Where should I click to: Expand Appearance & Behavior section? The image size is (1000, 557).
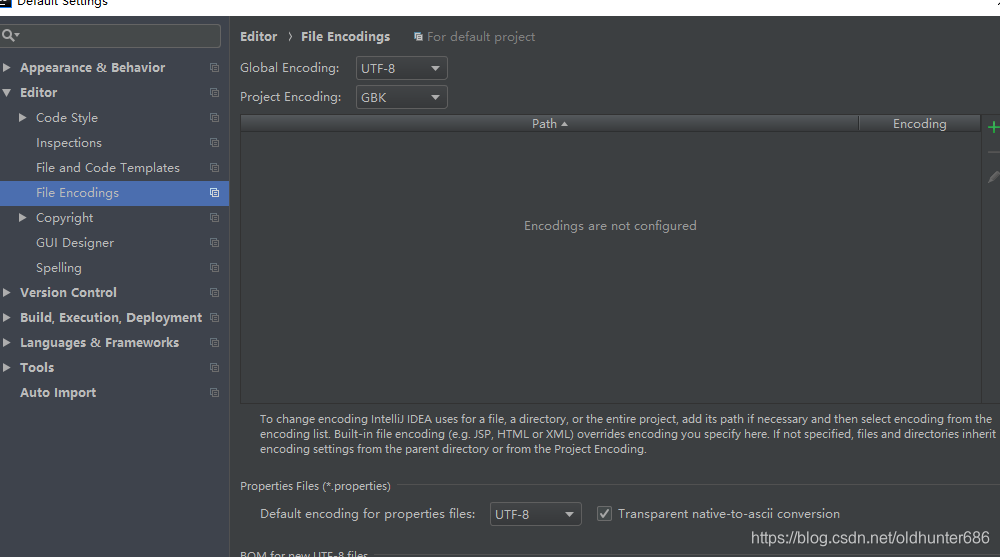pos(6,68)
